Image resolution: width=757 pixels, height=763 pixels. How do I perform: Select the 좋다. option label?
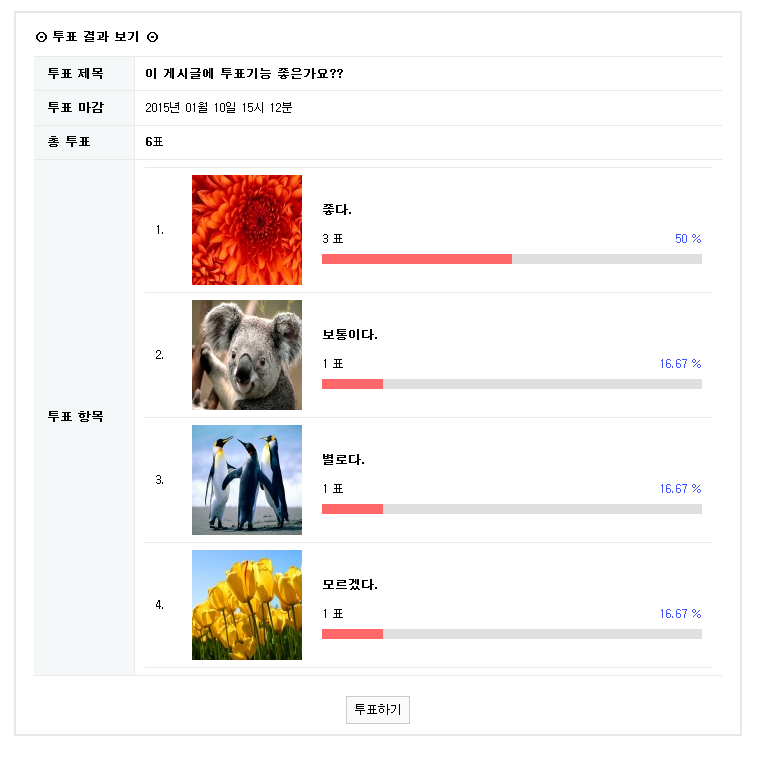point(337,210)
